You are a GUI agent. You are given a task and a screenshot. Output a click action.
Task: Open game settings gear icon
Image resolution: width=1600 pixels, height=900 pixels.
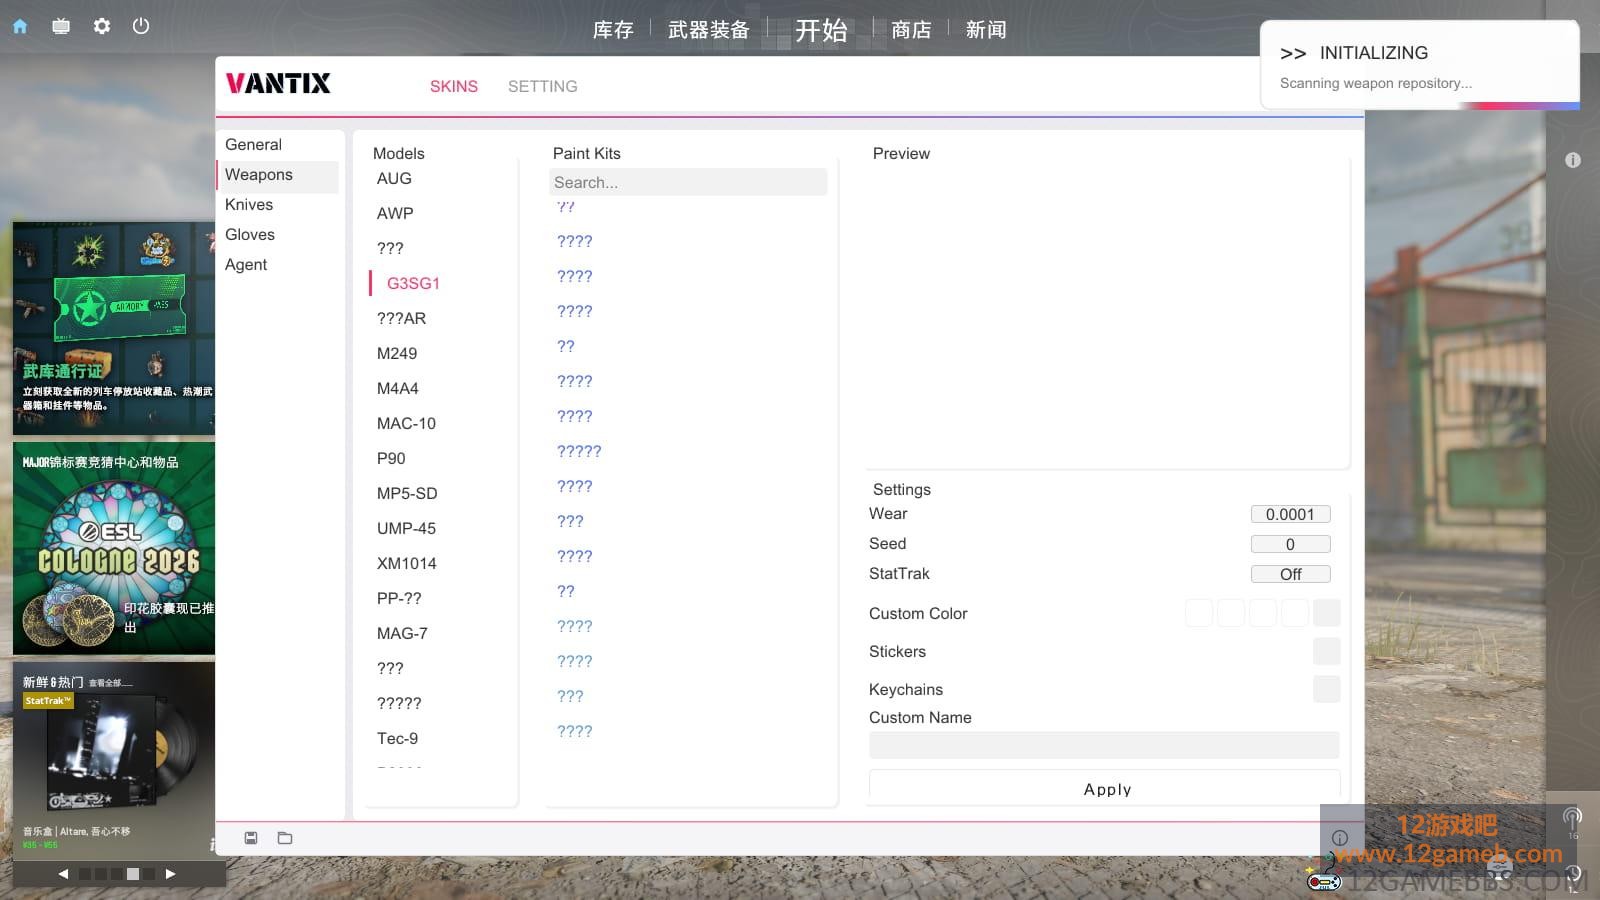[101, 26]
